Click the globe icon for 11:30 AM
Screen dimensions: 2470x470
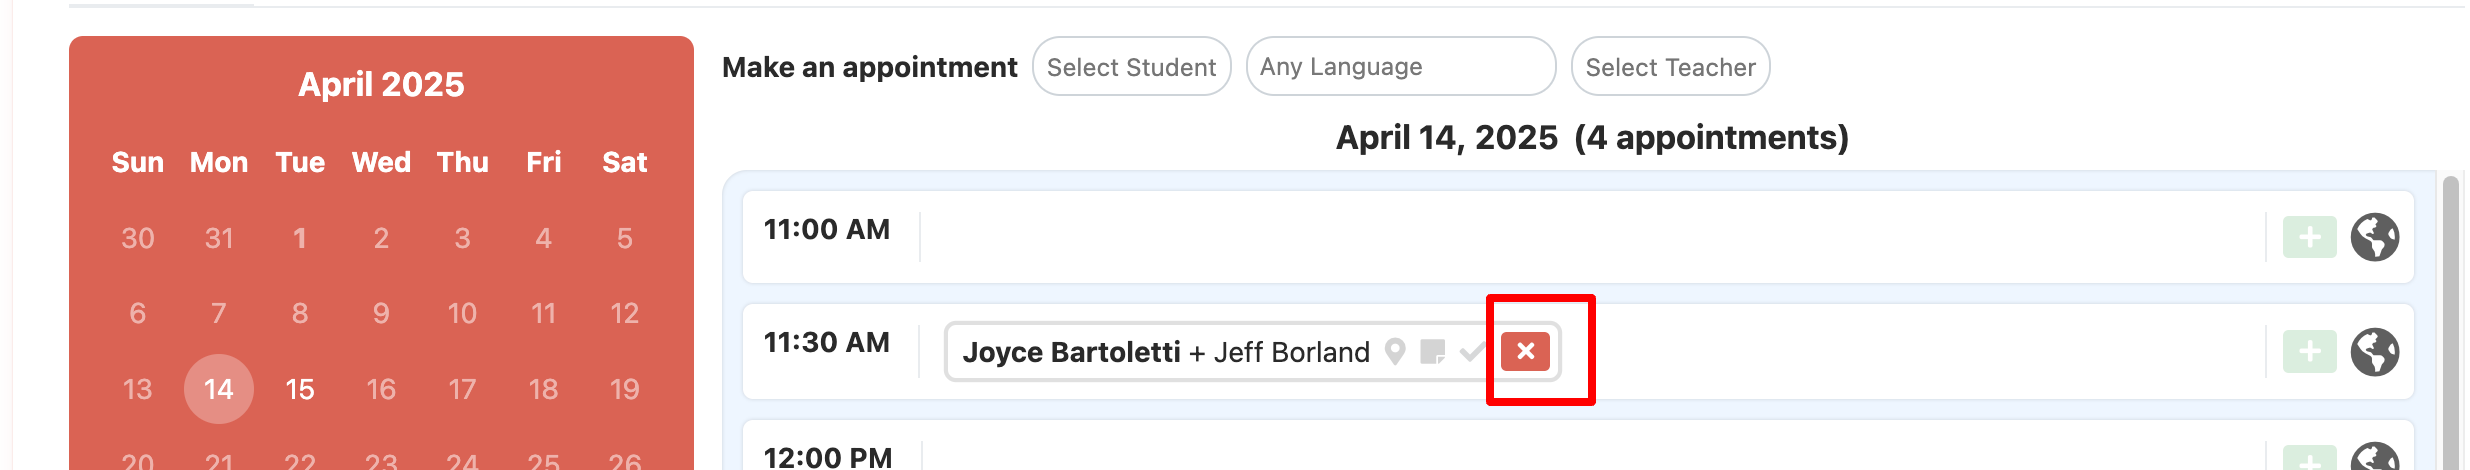[2374, 352]
